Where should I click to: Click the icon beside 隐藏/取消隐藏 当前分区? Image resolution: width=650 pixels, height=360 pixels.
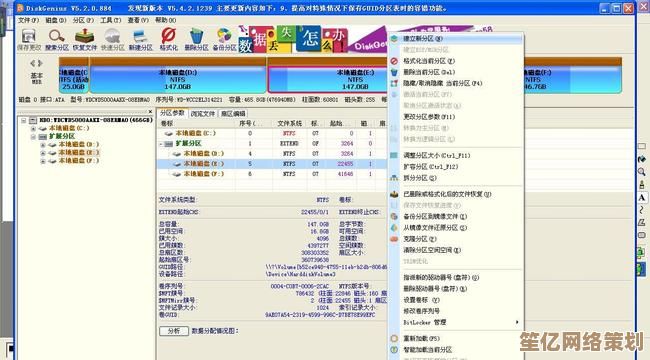pyautogui.click(x=394, y=83)
